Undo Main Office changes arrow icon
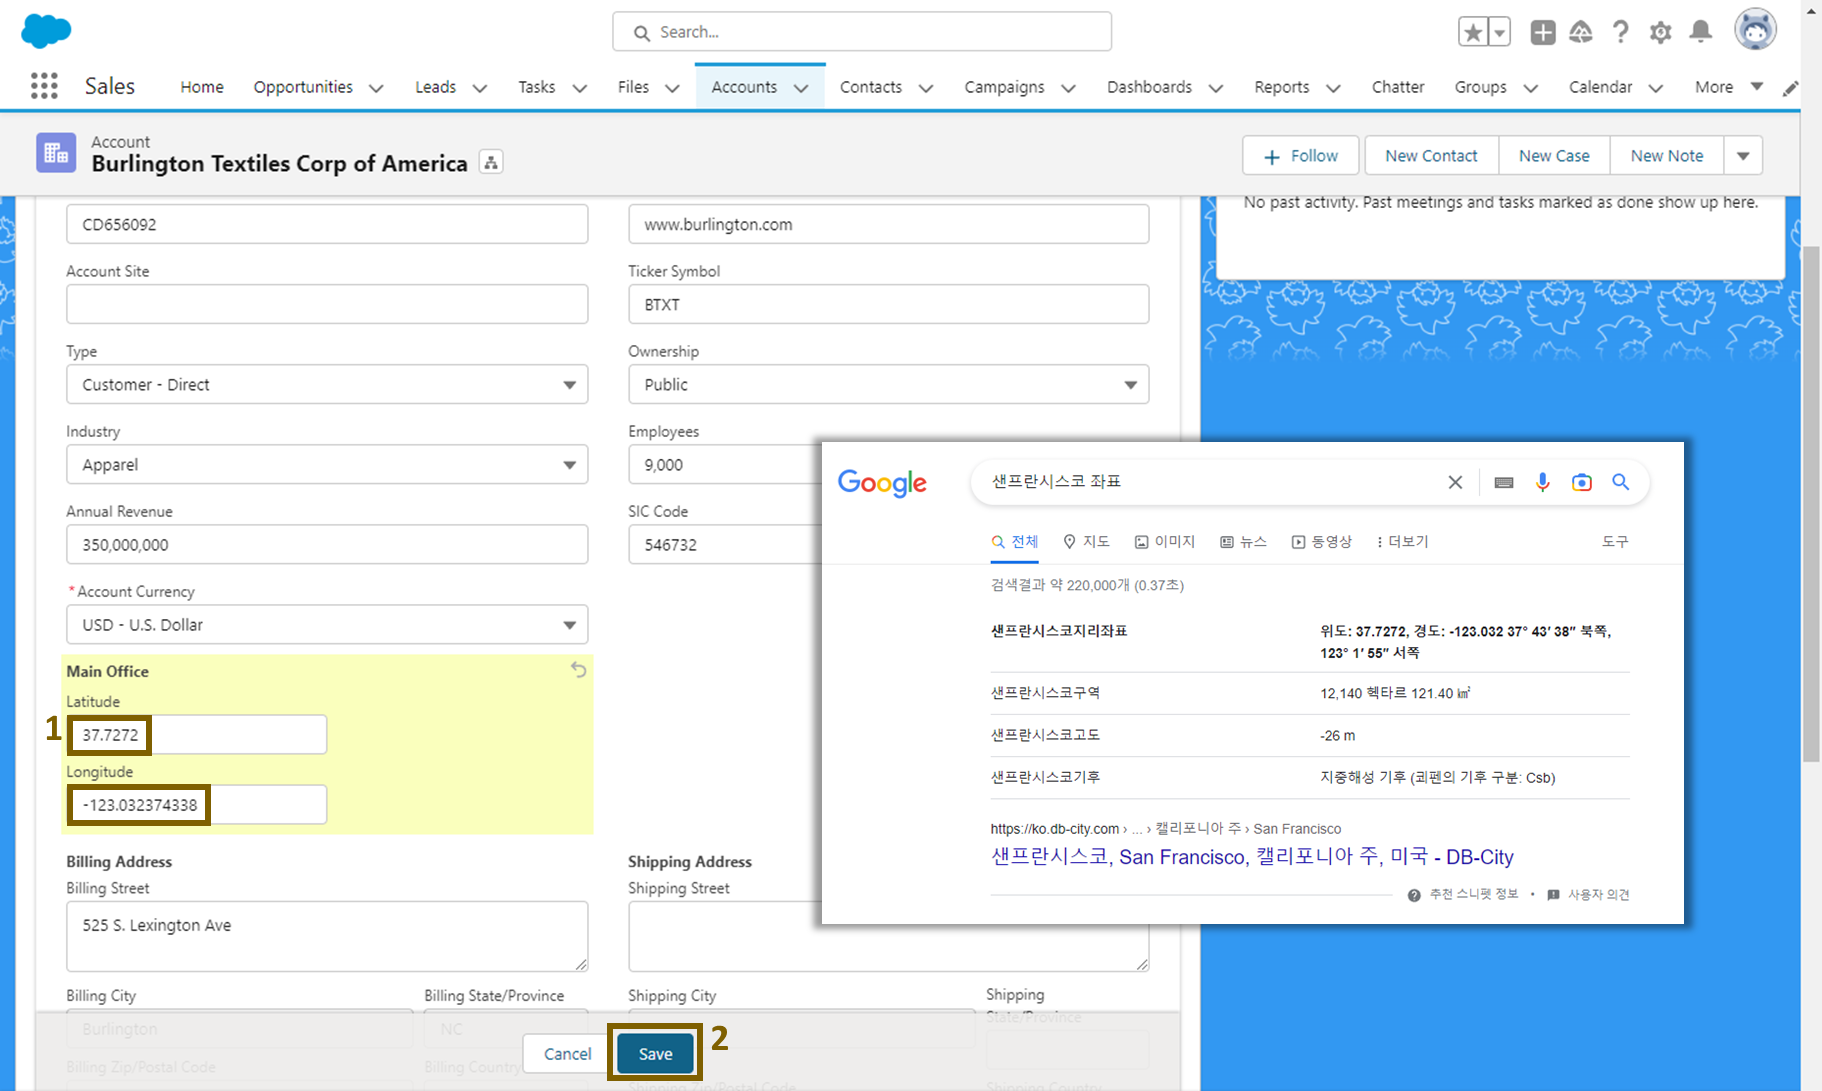1822x1091 pixels. pos(578,669)
